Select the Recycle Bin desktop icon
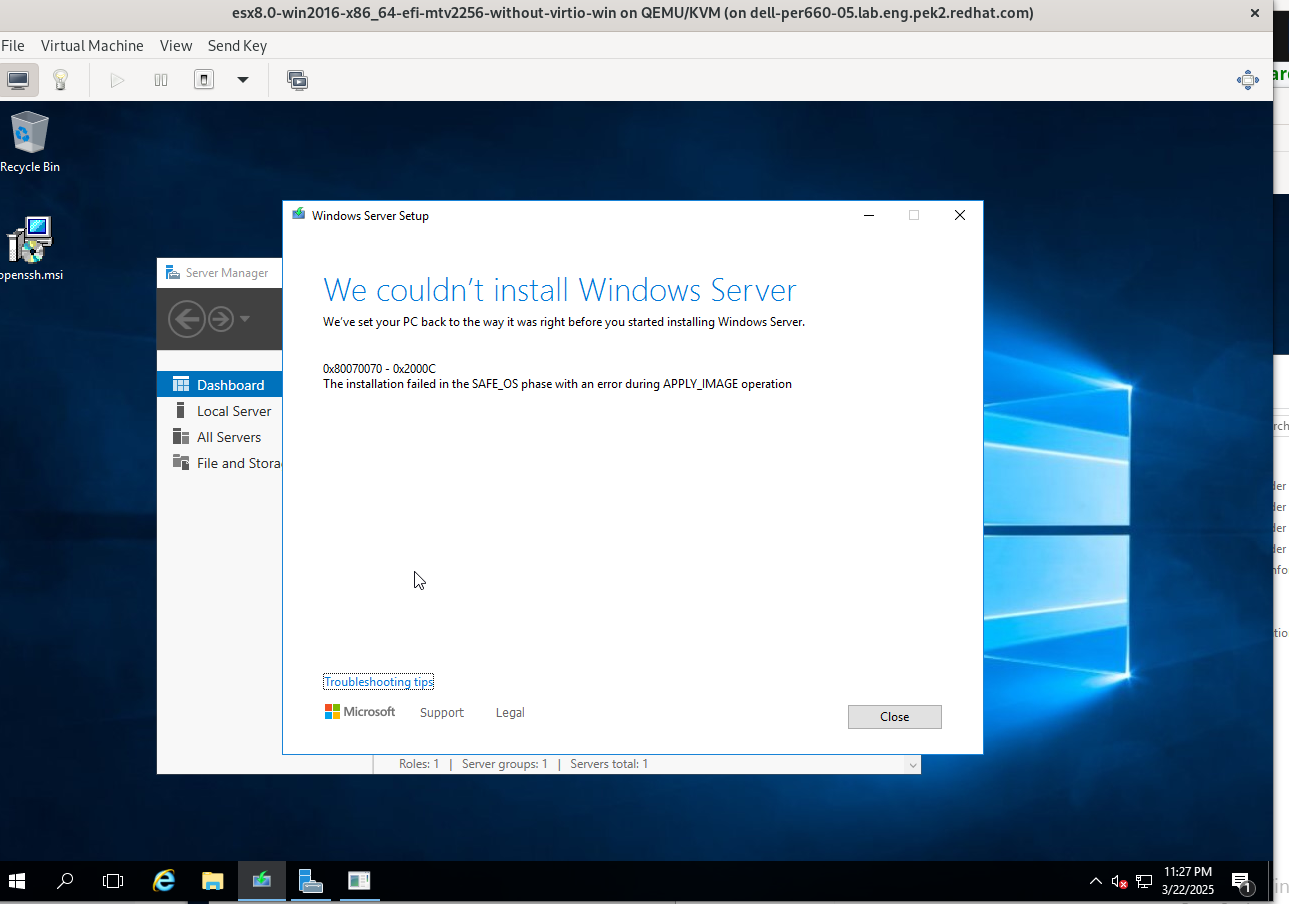This screenshot has width=1289, height=904. [x=30, y=142]
